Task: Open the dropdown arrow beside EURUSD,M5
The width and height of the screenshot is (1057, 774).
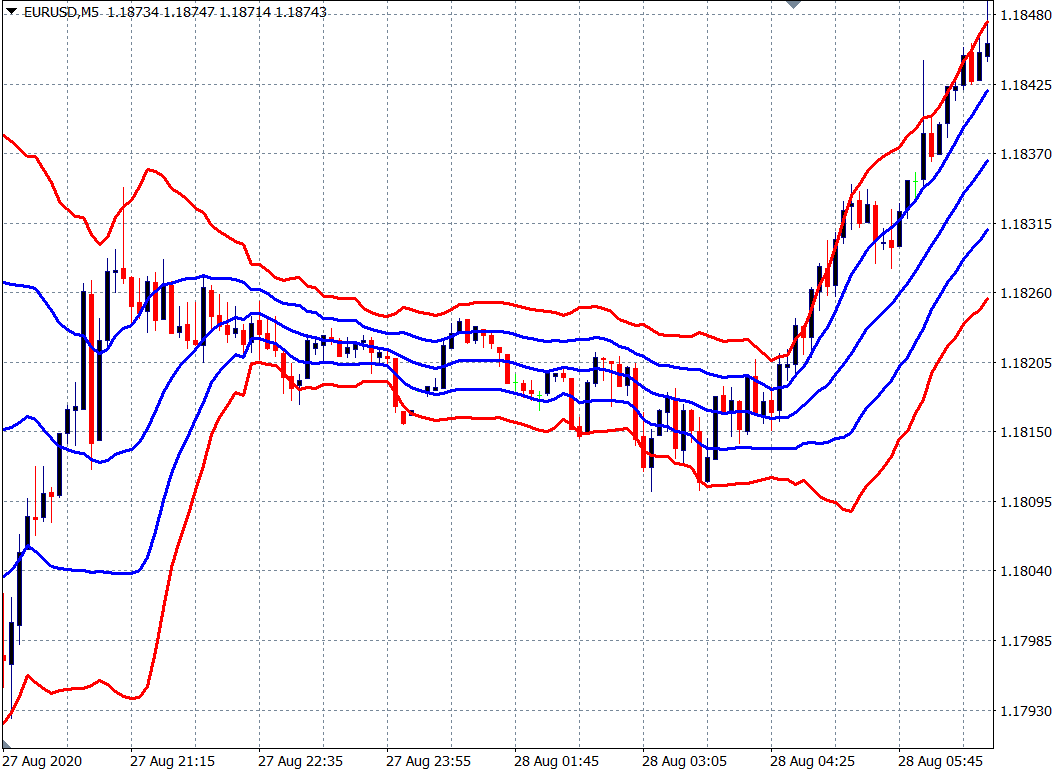Action: click(11, 11)
